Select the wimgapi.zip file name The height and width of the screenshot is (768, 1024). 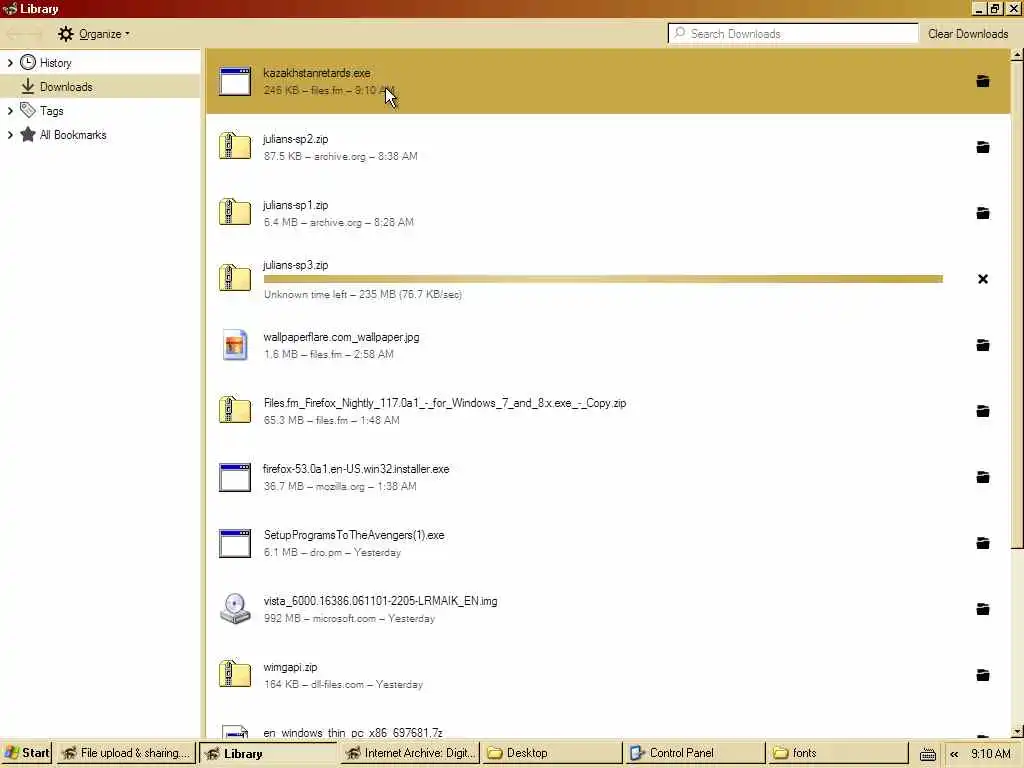coord(290,667)
